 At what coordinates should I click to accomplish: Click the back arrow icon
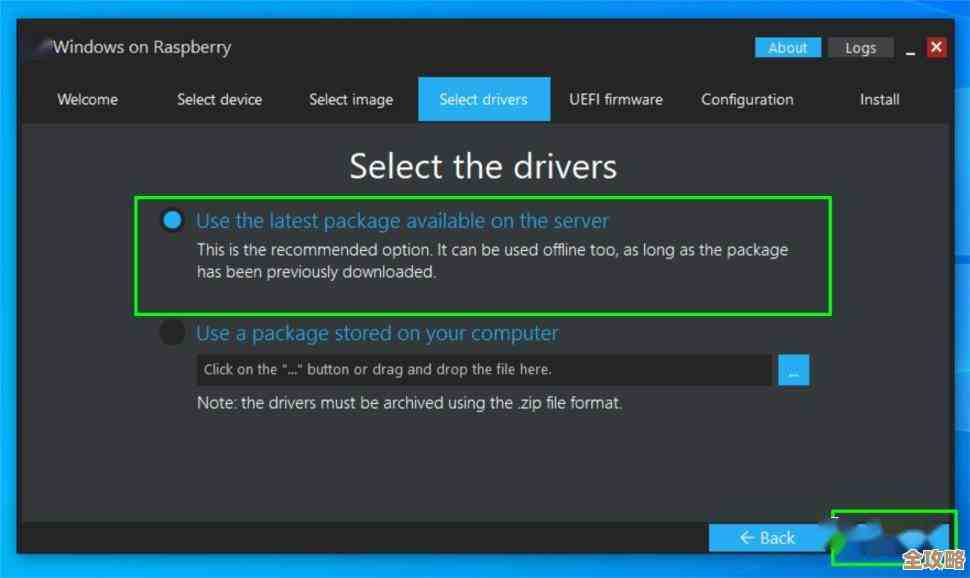(749, 537)
